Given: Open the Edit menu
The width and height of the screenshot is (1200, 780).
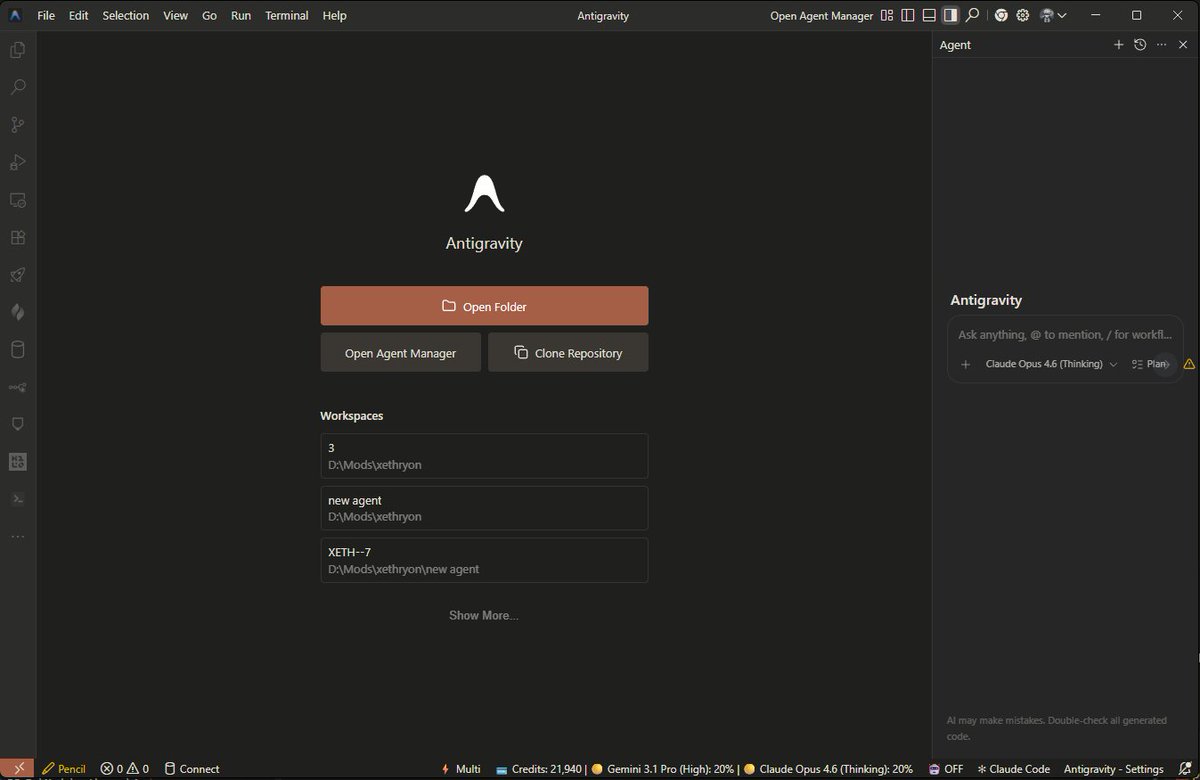Looking at the screenshot, I should click(79, 15).
